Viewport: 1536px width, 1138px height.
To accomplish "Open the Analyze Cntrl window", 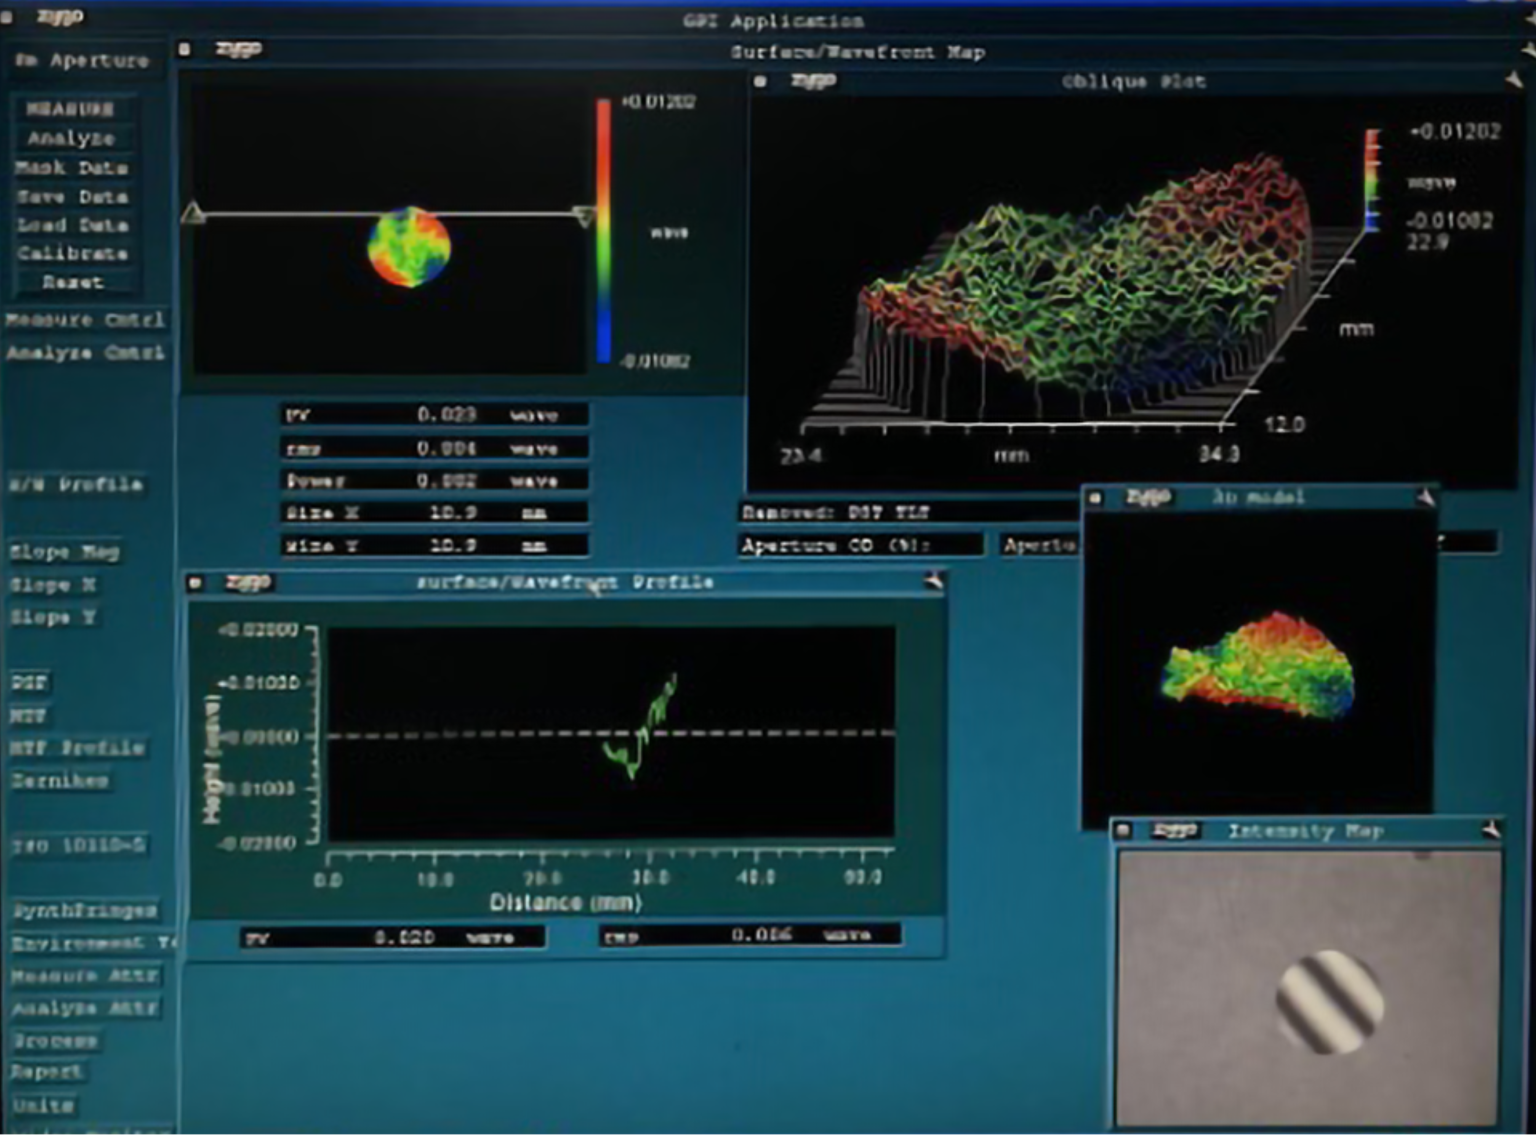I will (84, 353).
